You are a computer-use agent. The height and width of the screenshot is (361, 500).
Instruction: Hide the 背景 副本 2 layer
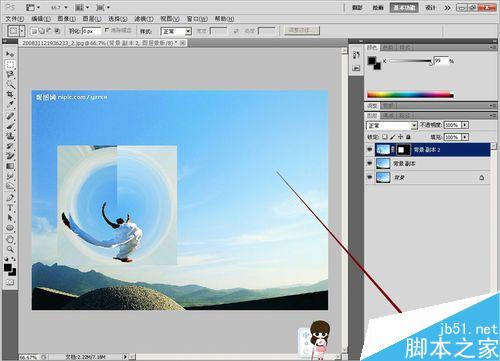[369, 150]
